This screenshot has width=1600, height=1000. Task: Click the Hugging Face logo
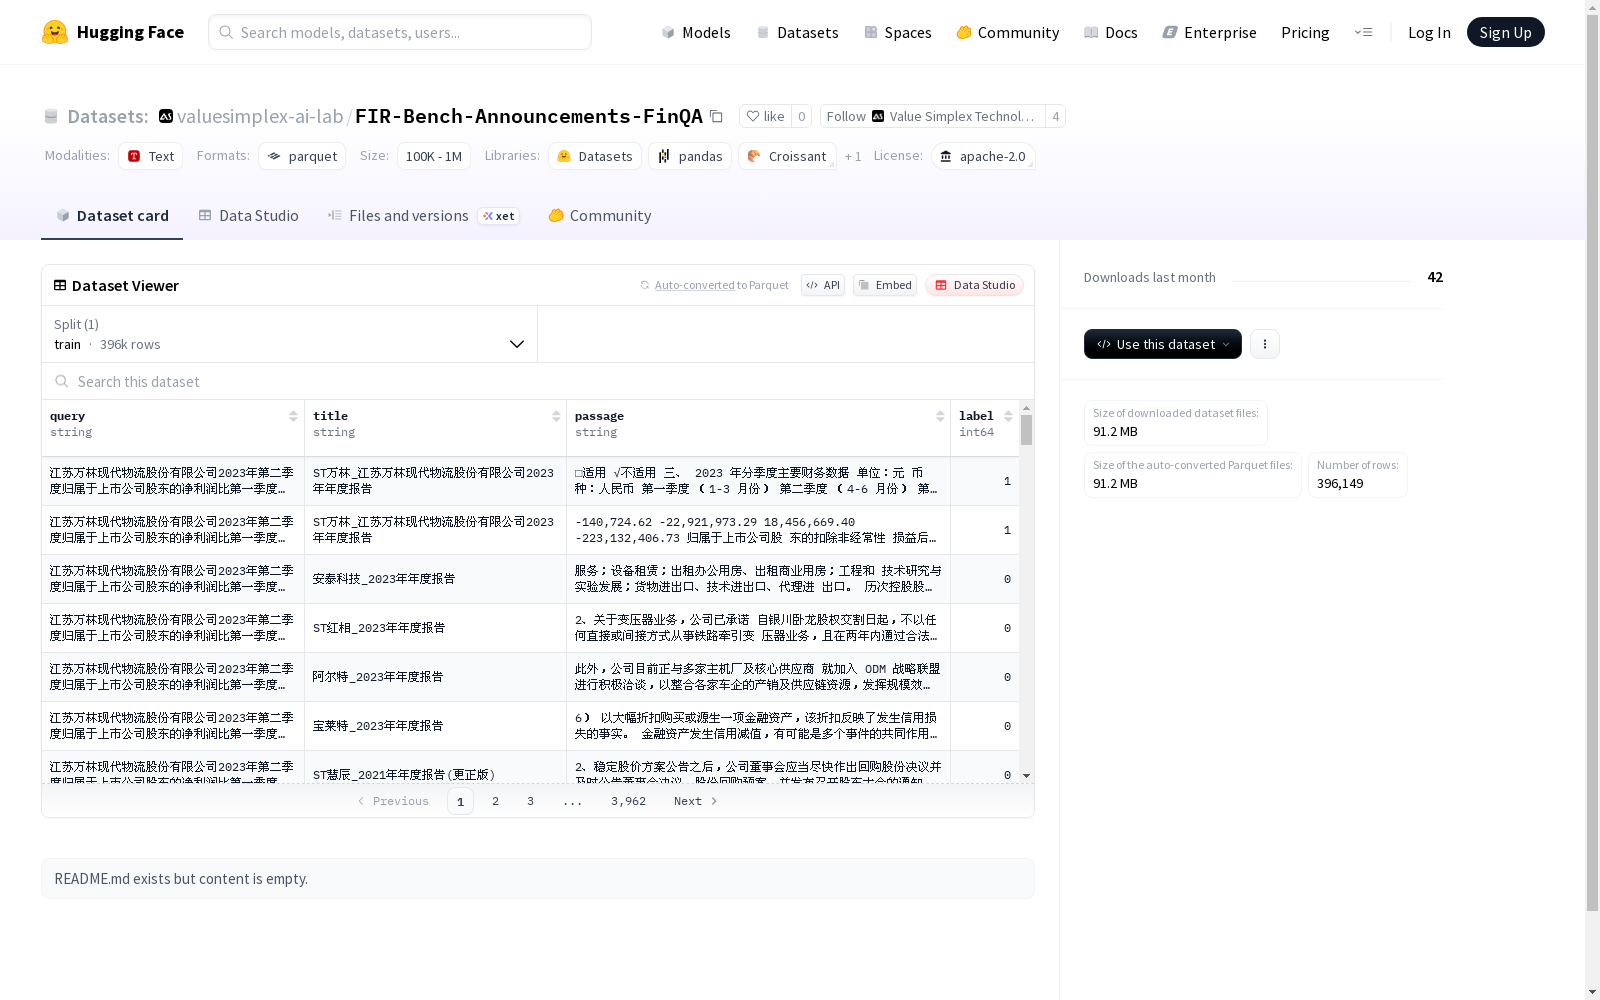(x=113, y=32)
